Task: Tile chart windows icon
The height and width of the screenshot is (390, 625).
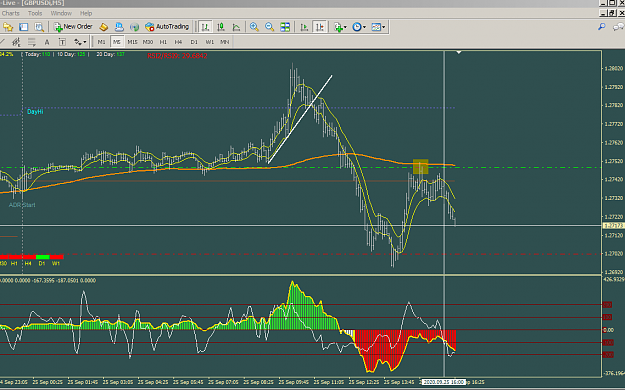Action: pyautogui.click(x=285, y=27)
